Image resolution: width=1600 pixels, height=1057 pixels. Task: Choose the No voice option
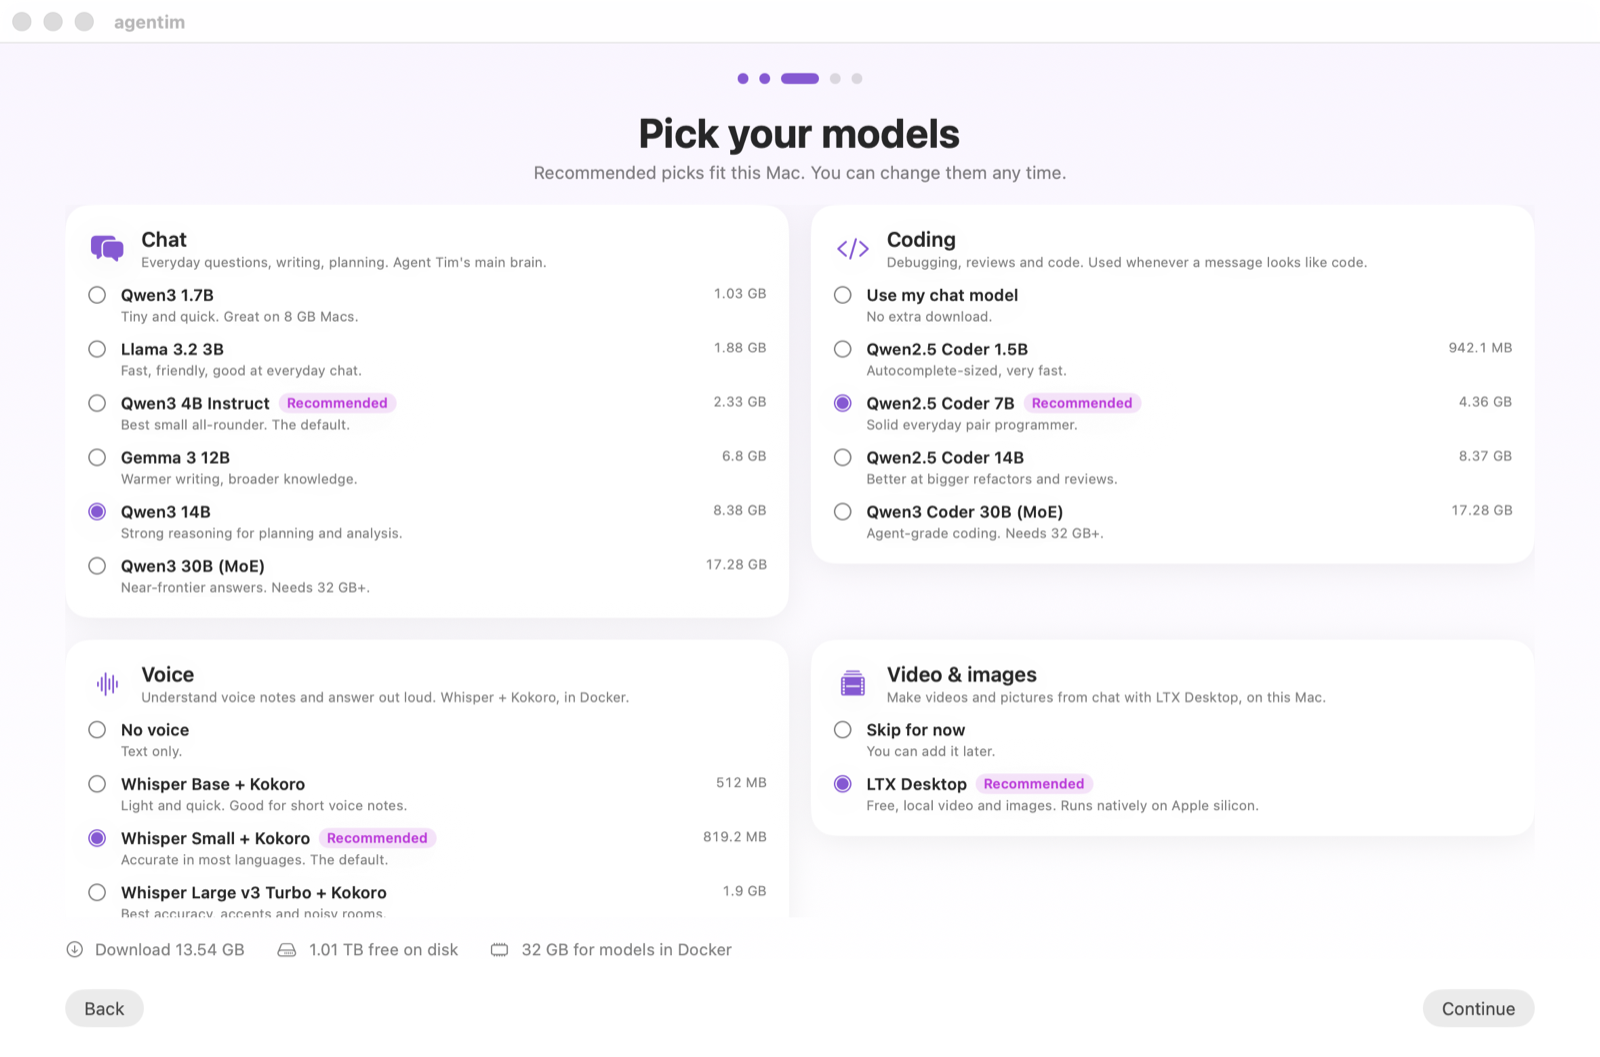(x=97, y=730)
